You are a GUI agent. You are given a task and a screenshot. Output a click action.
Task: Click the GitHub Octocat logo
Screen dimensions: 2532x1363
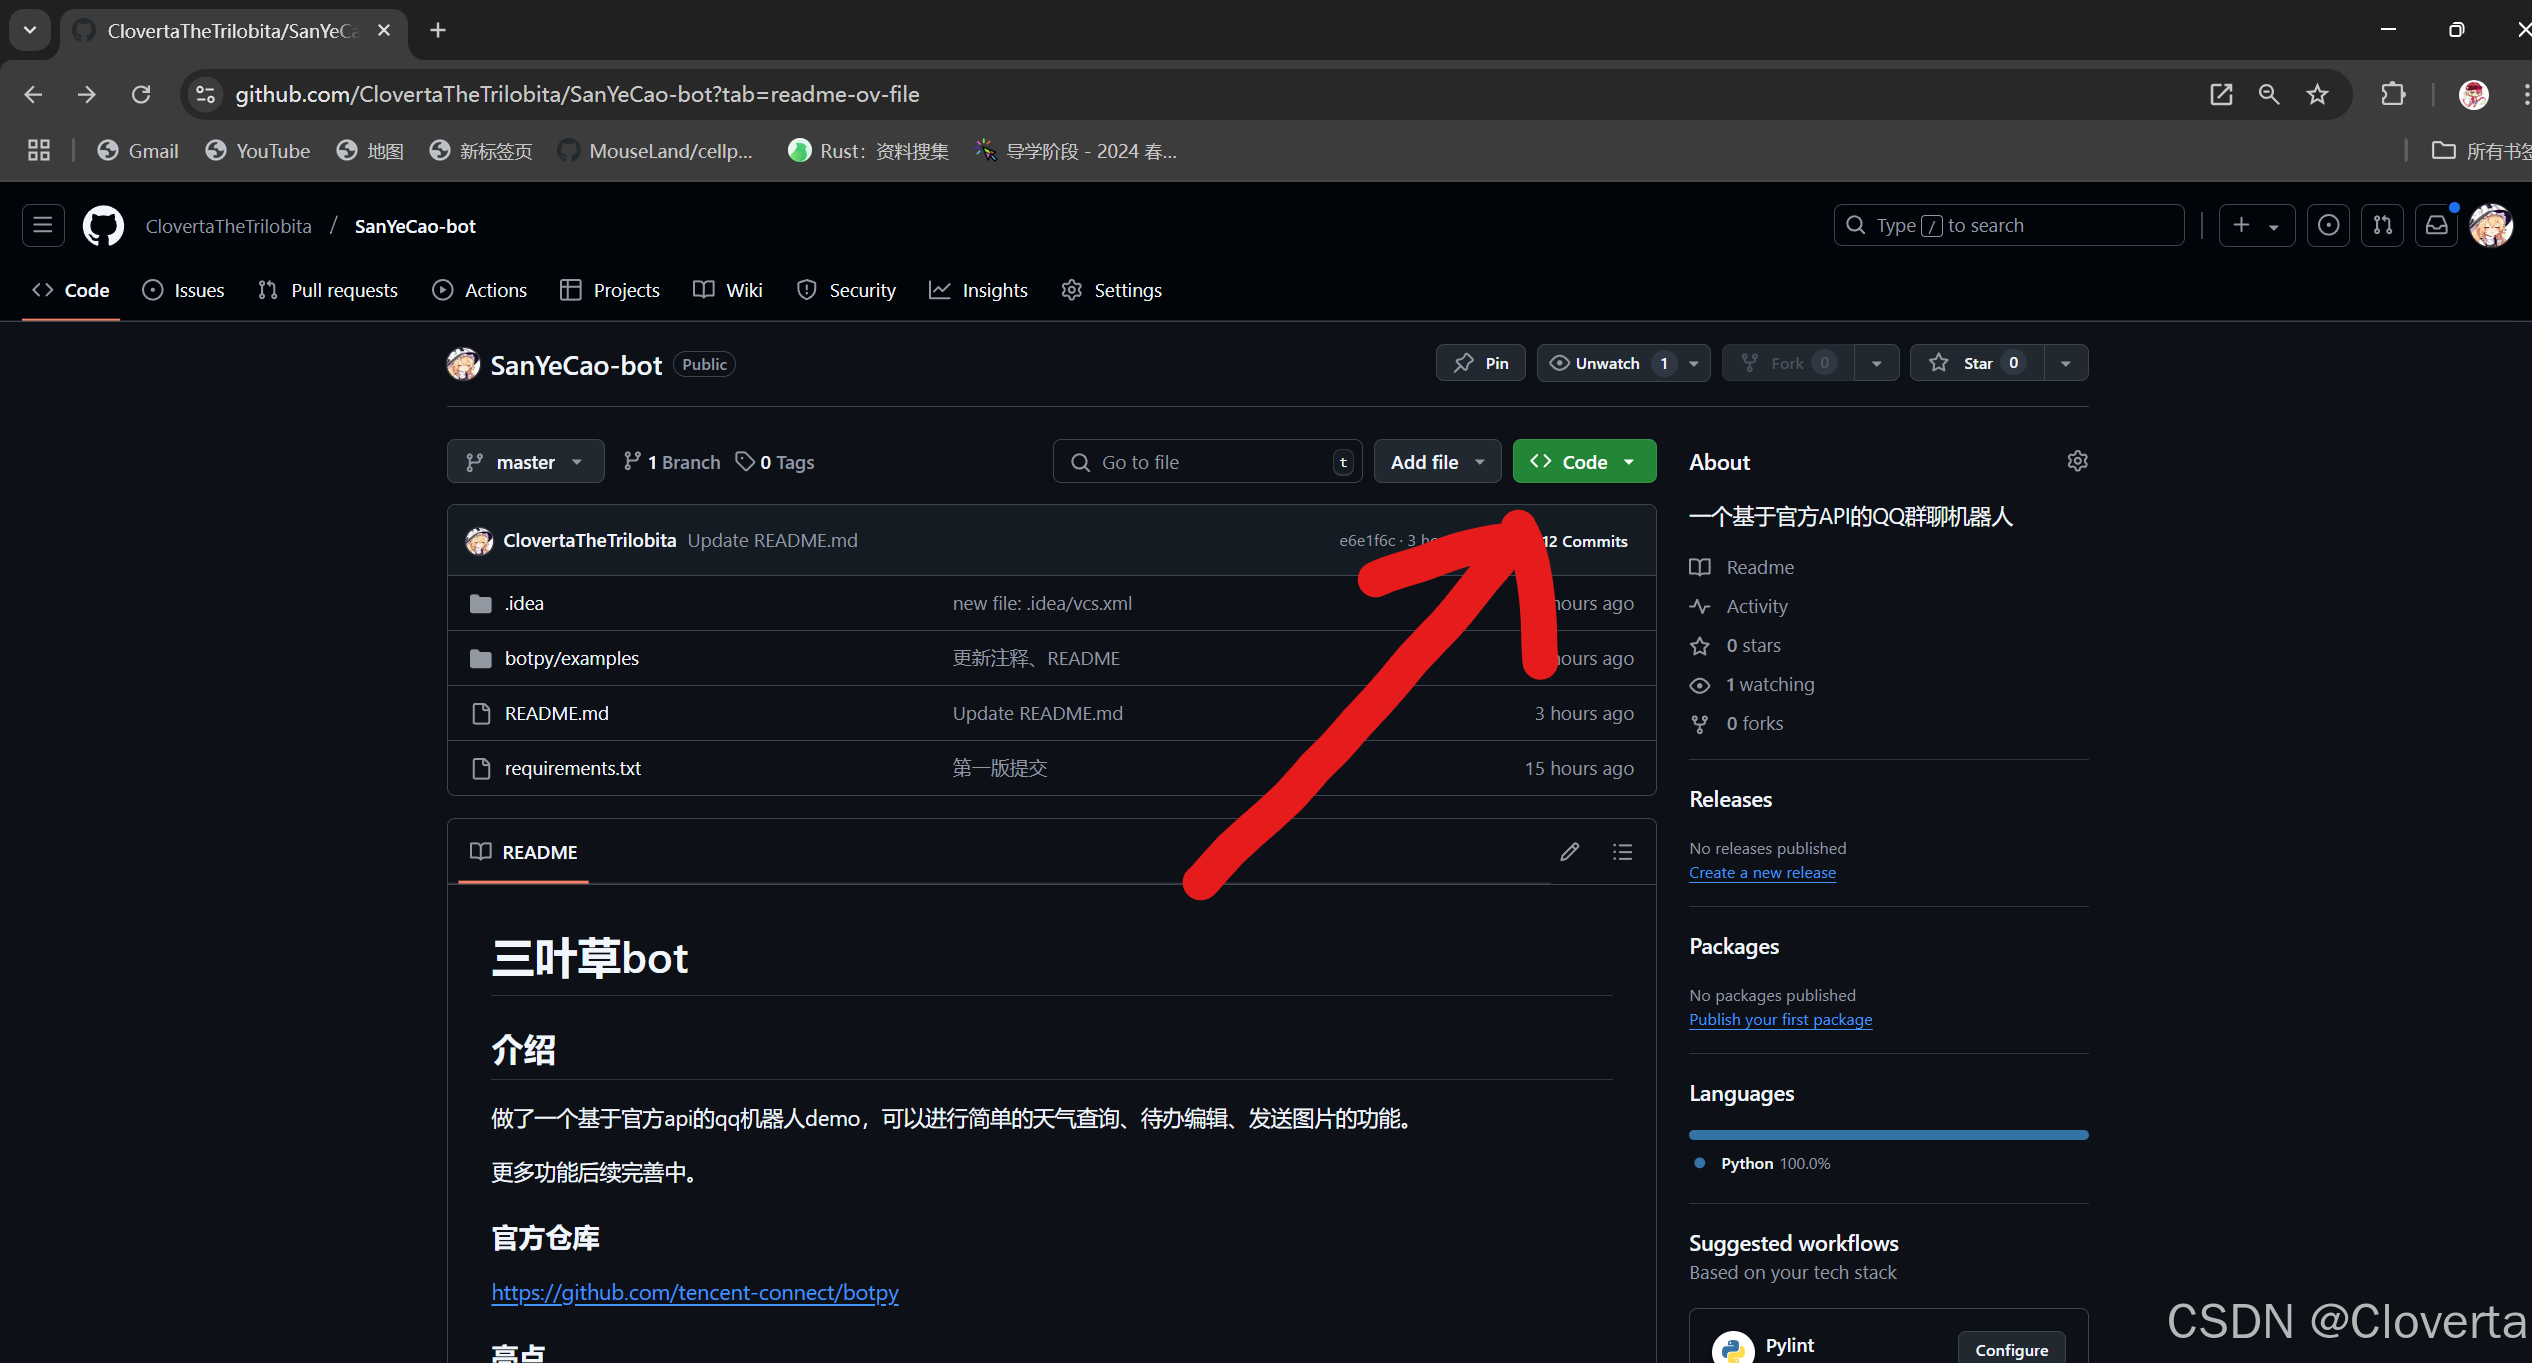click(x=103, y=226)
